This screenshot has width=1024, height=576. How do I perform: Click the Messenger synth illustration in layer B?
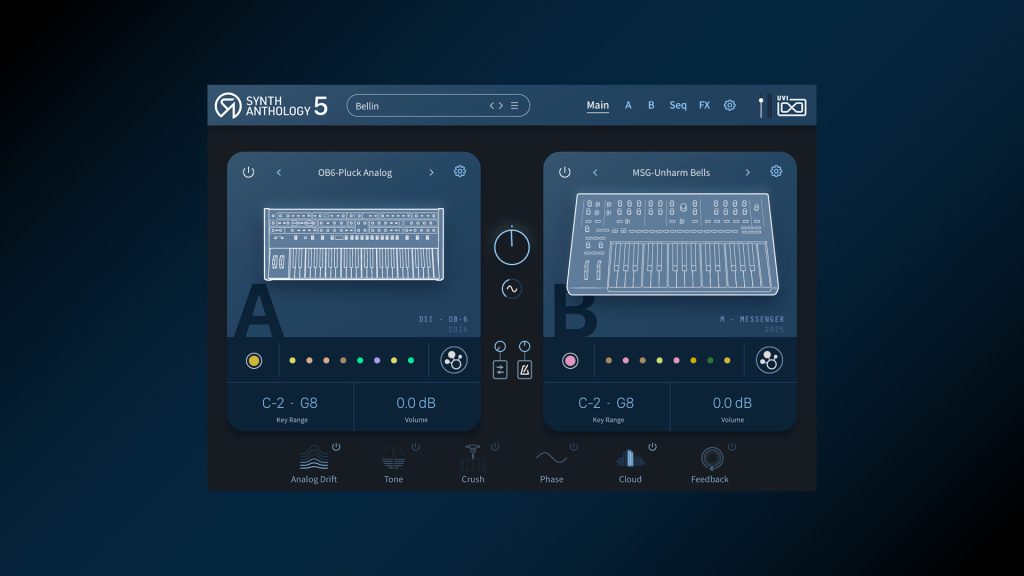point(673,244)
